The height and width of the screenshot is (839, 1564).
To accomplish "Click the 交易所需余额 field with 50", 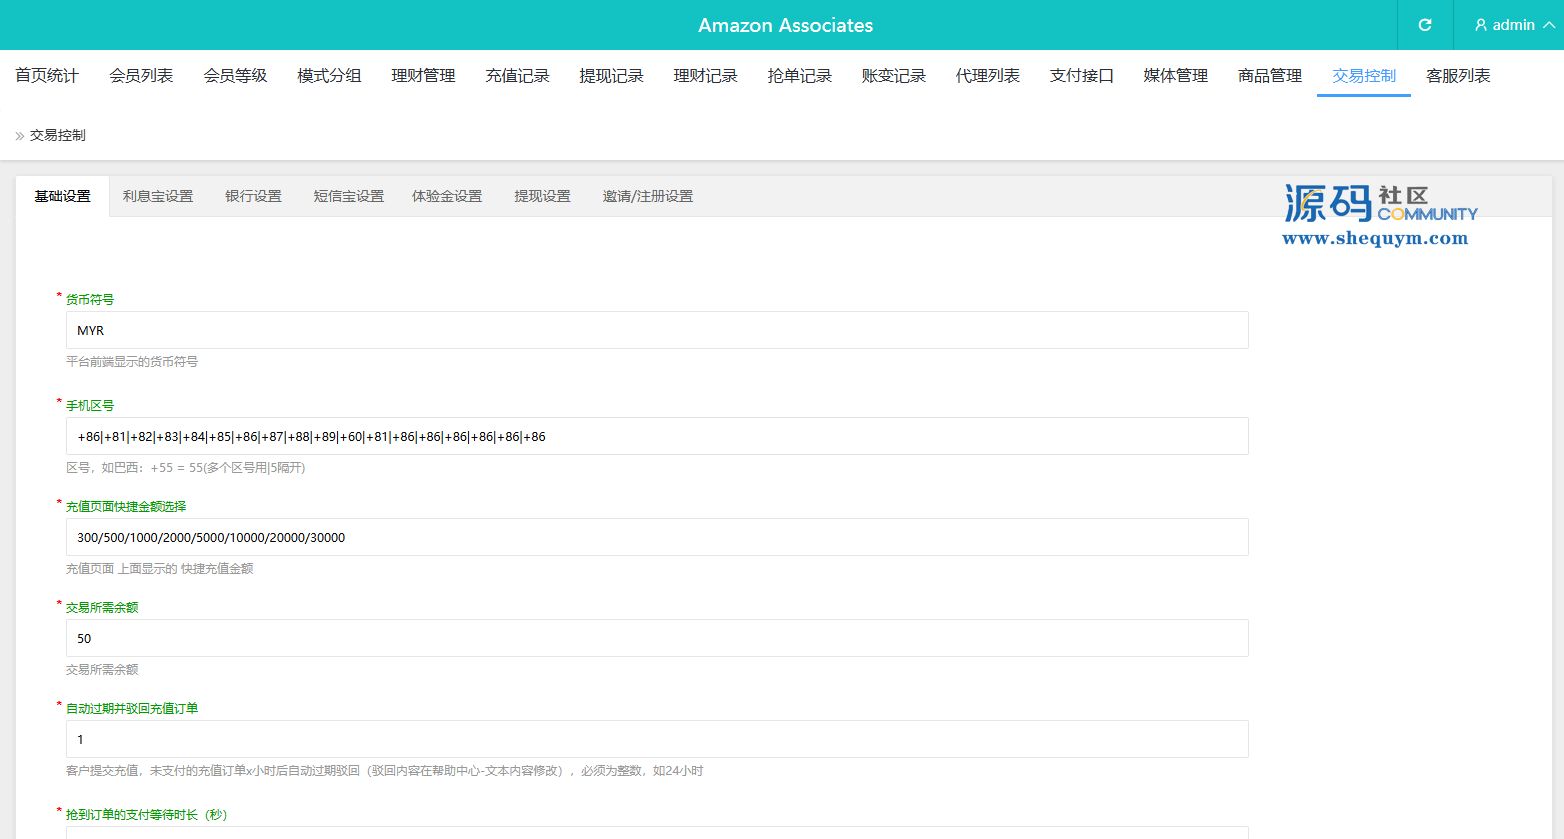I will click(x=656, y=638).
